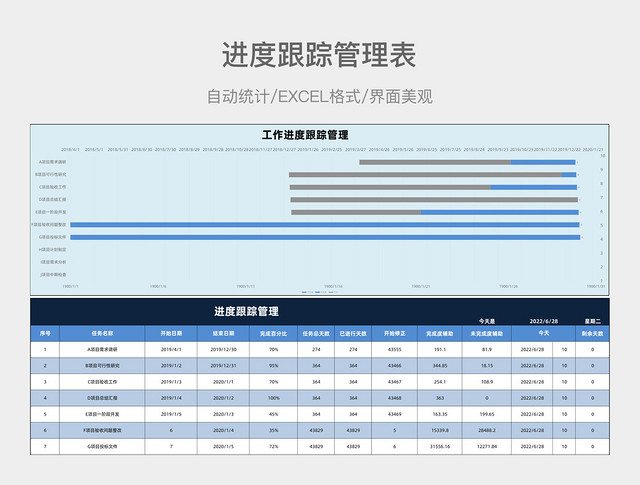Select the 序号 column header
The height and width of the screenshot is (485, 640).
tap(45, 334)
